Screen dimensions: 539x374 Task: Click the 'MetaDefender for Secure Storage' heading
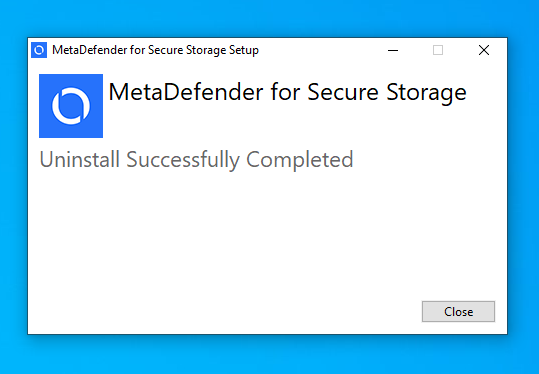[287, 92]
